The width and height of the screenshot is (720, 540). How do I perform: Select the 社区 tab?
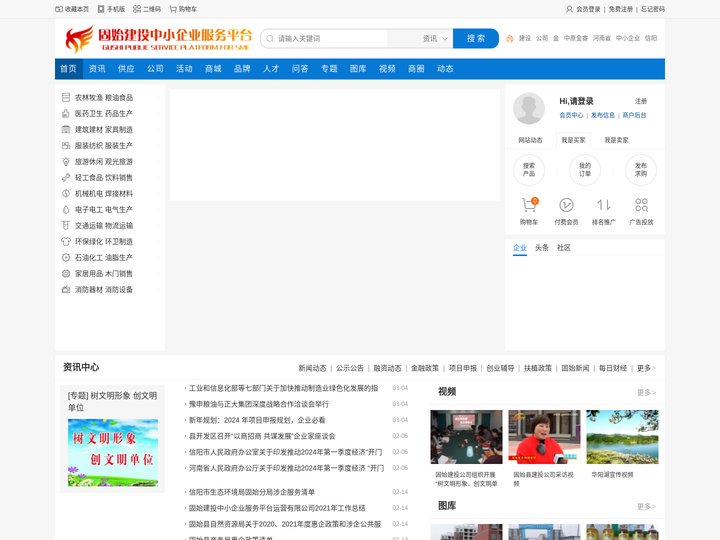tap(564, 248)
